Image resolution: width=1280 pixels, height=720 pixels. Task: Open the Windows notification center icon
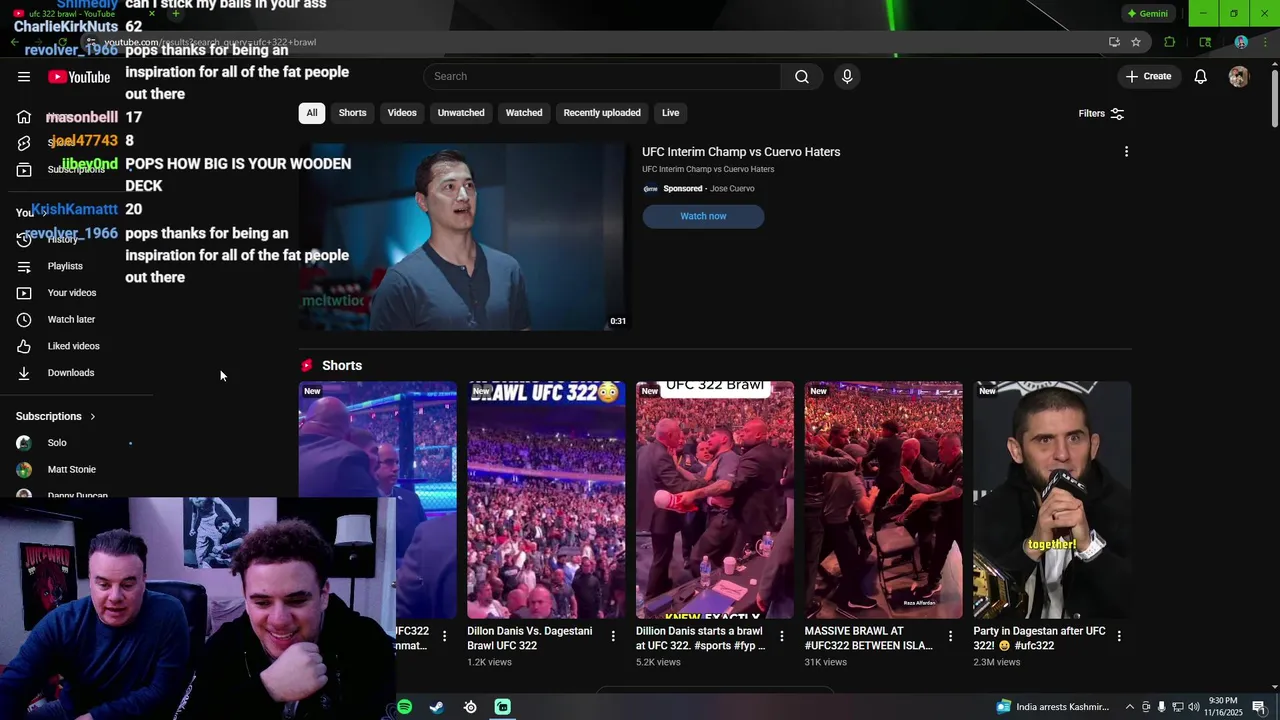point(1259,707)
